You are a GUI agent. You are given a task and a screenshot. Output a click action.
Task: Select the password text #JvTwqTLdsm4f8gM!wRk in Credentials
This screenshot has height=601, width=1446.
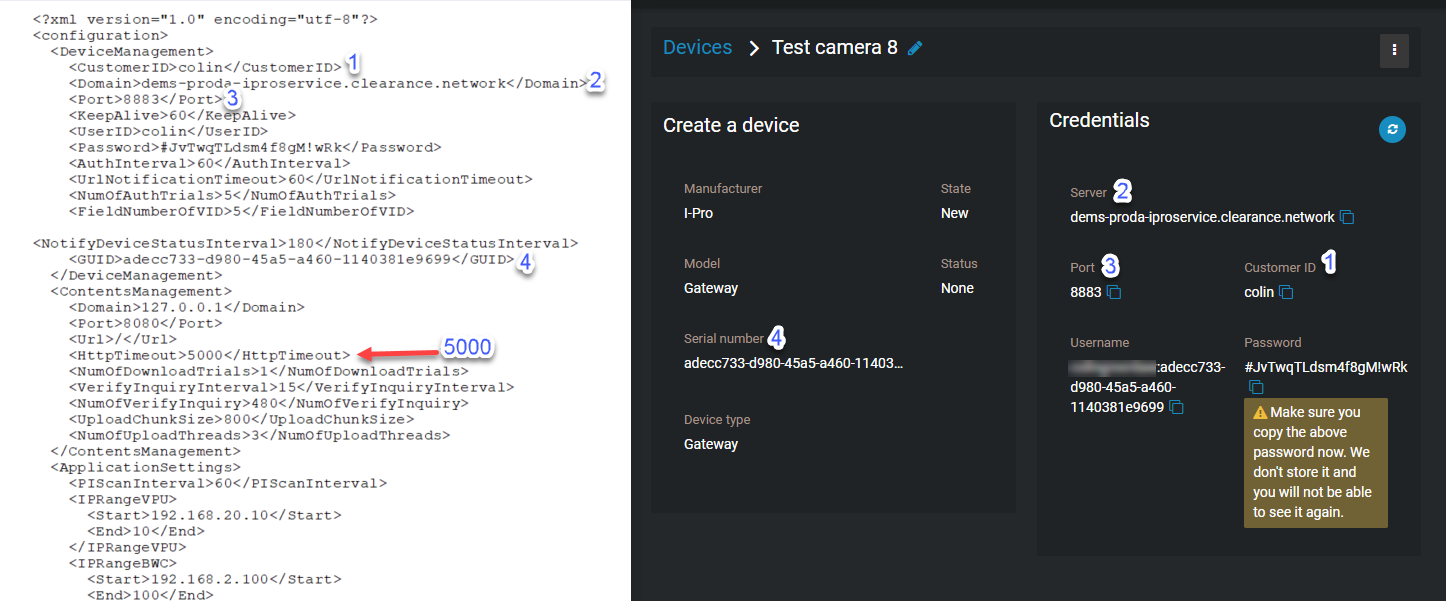[x=1326, y=367]
